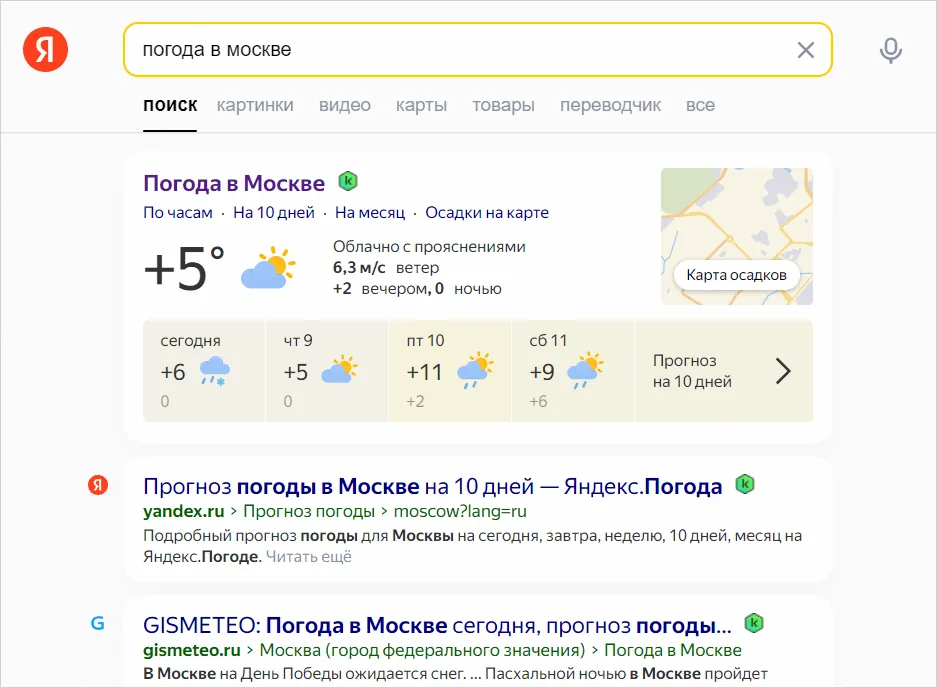Click the green badge on the GISMETEO result
Viewport: 937px width, 688px height.
tap(755, 623)
